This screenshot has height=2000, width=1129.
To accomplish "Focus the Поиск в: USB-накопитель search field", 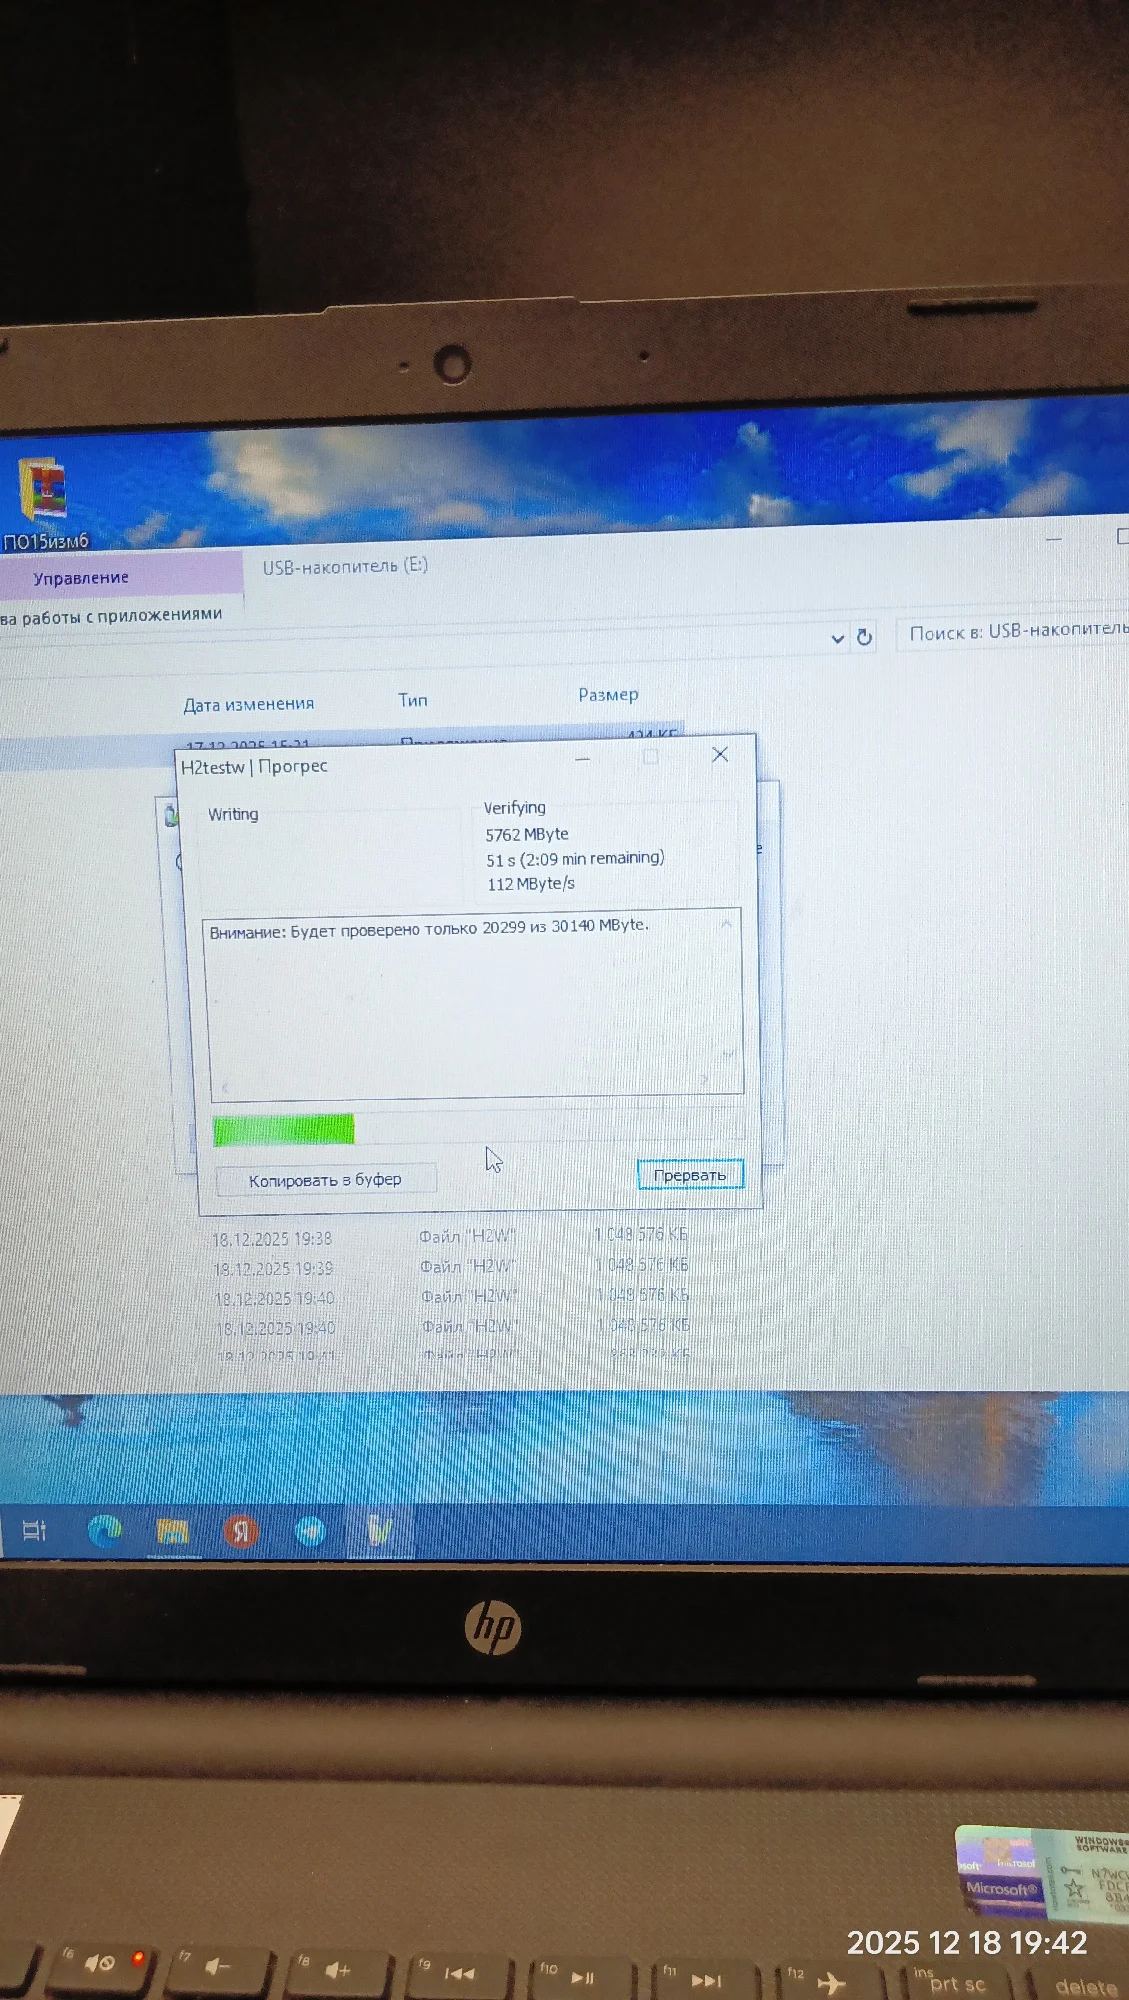I will pos(1012,632).
